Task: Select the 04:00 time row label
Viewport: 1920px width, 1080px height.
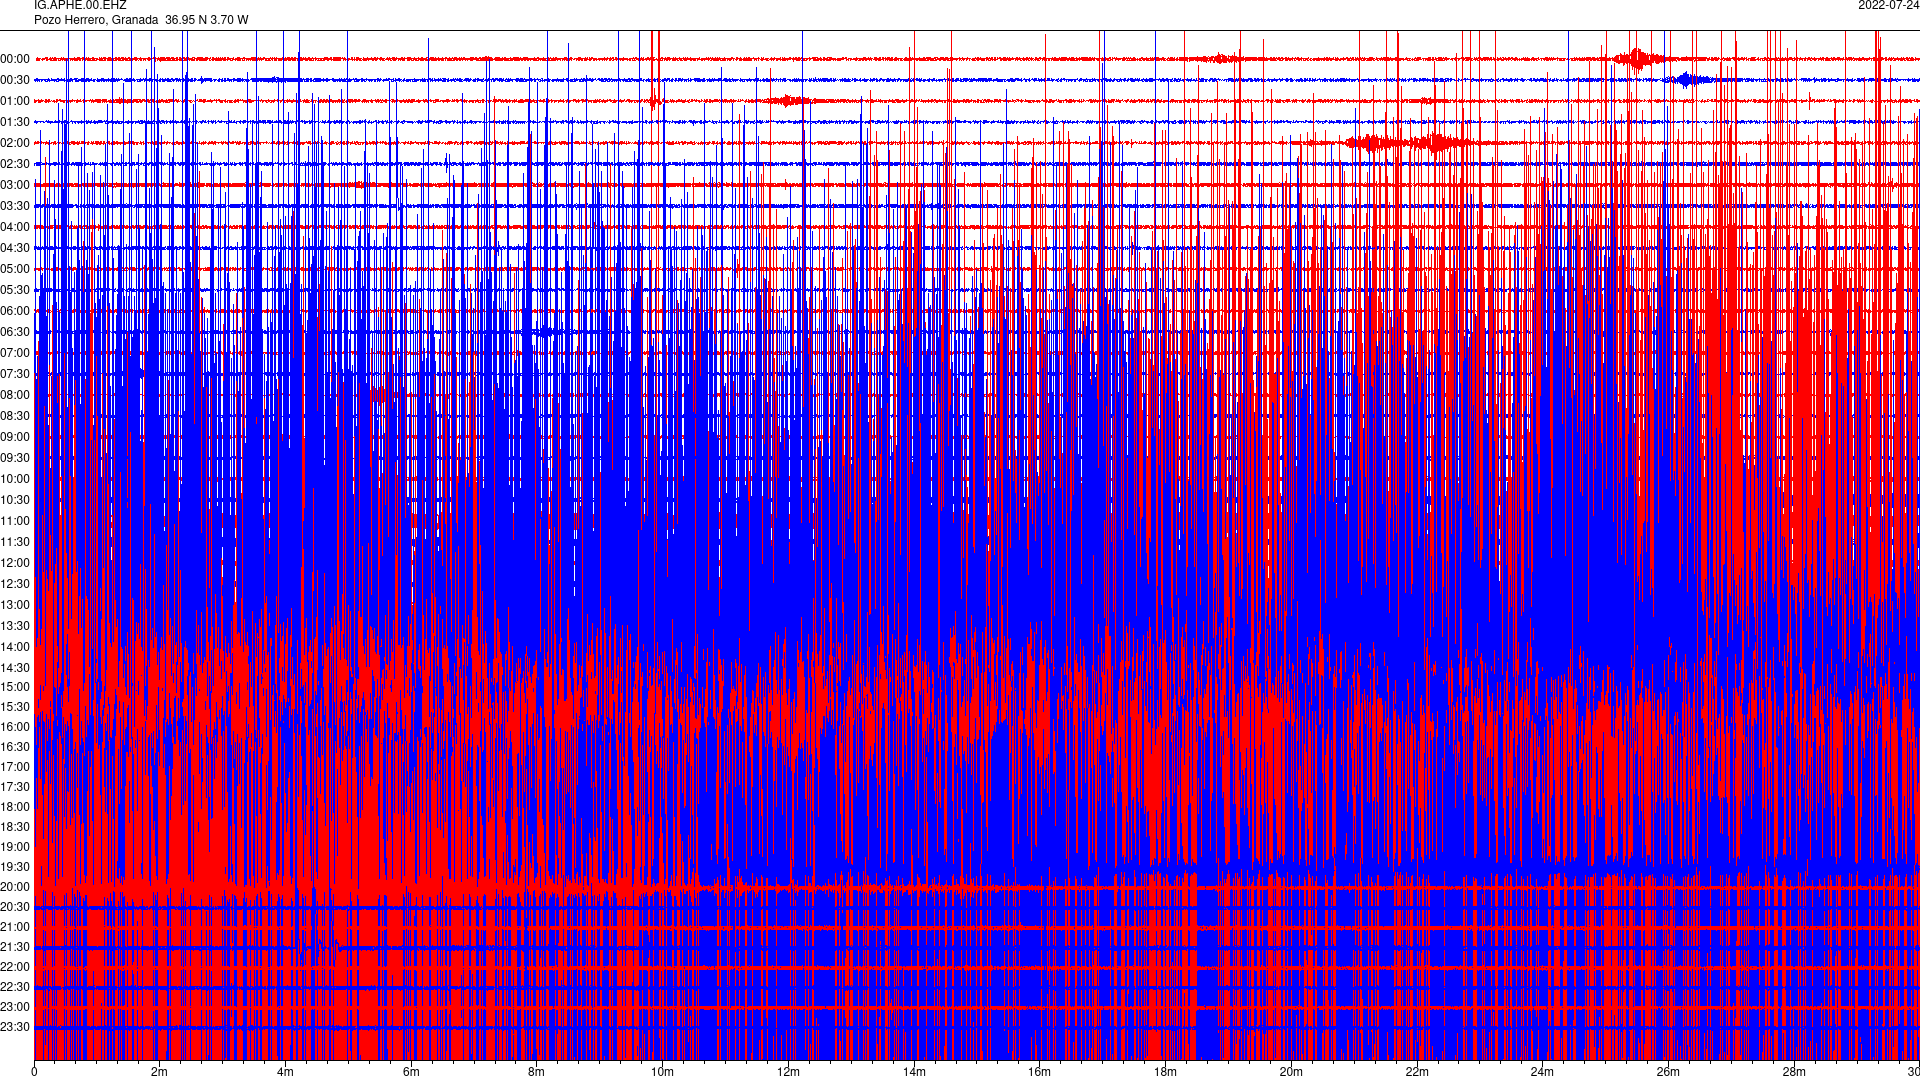Action: coord(15,227)
